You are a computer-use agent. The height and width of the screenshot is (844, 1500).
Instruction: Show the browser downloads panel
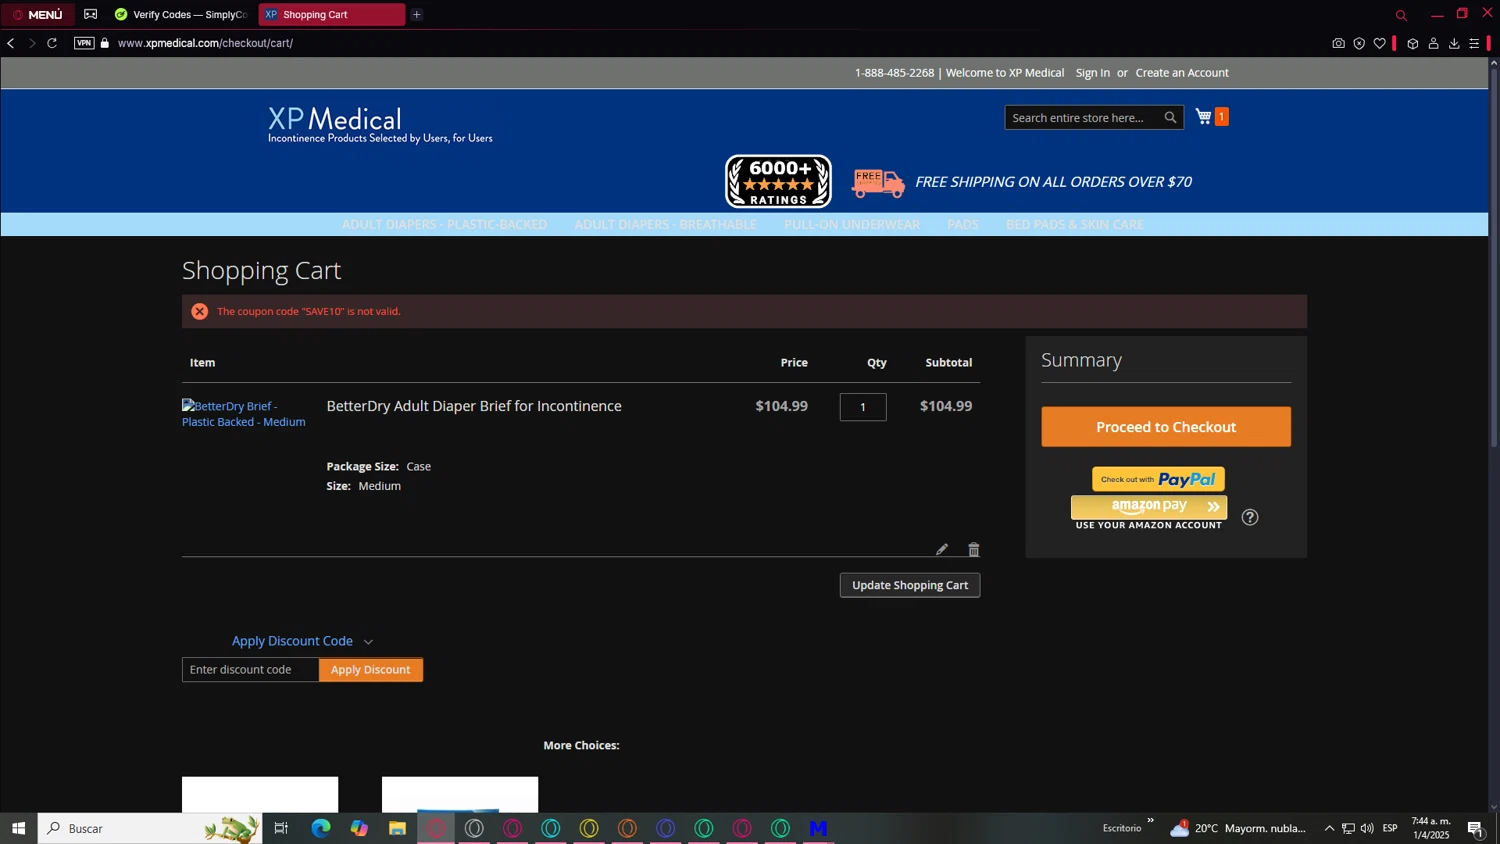click(1454, 43)
